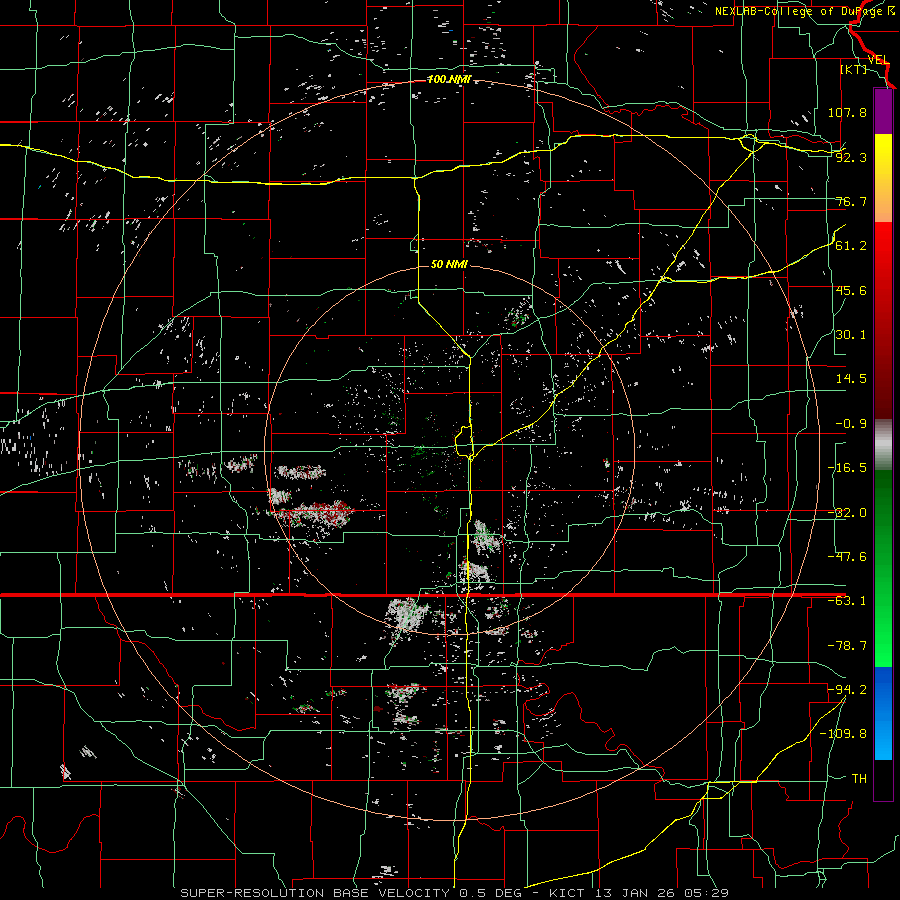The height and width of the screenshot is (900, 900).
Task: Click the purple segment of the velocity color bar
Action: (x=883, y=111)
